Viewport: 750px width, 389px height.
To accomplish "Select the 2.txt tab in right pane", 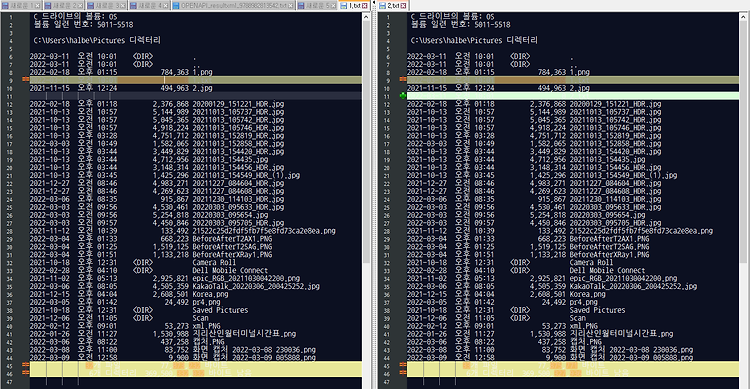I will [393, 5].
